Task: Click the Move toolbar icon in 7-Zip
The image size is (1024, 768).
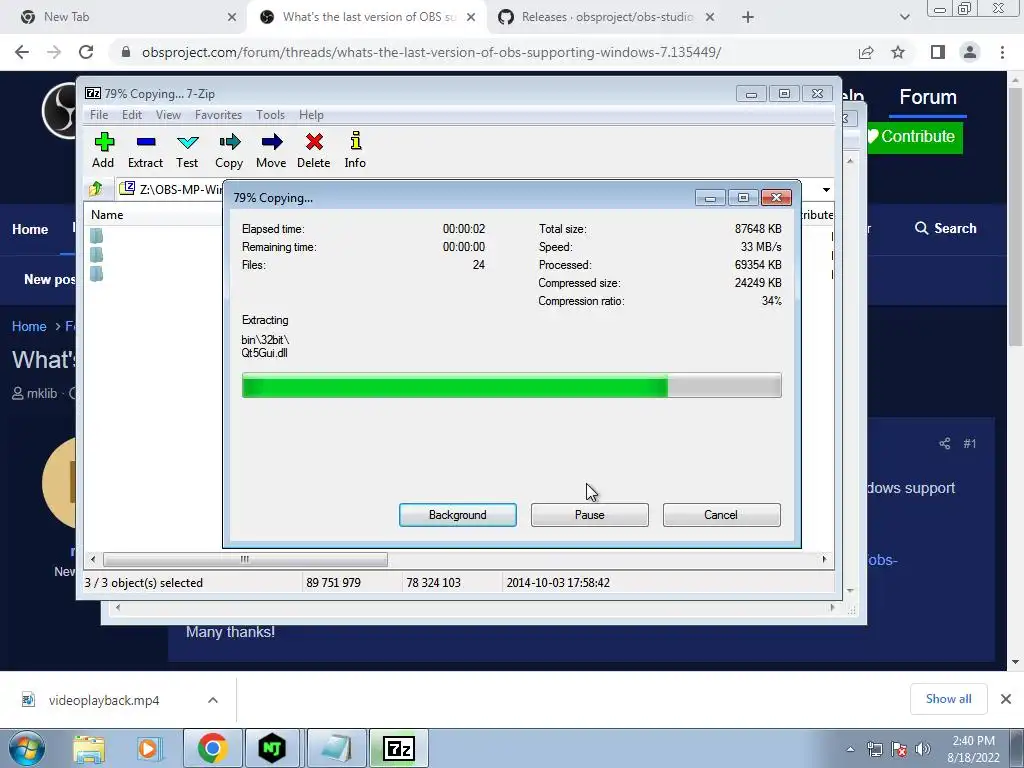Action: click(x=271, y=150)
